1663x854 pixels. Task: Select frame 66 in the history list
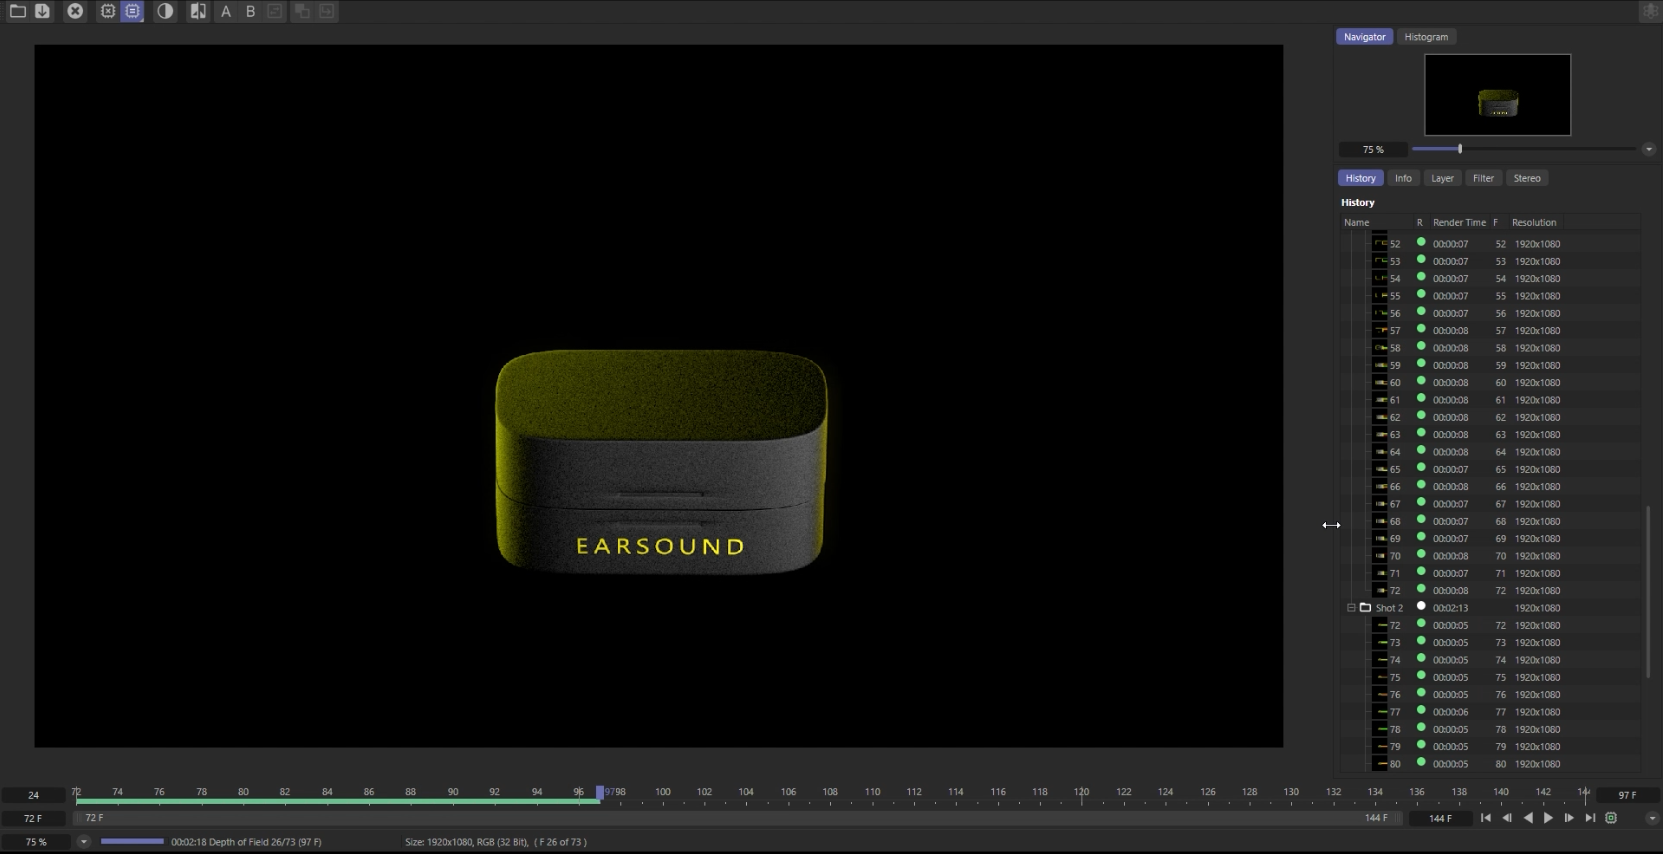(x=1490, y=487)
